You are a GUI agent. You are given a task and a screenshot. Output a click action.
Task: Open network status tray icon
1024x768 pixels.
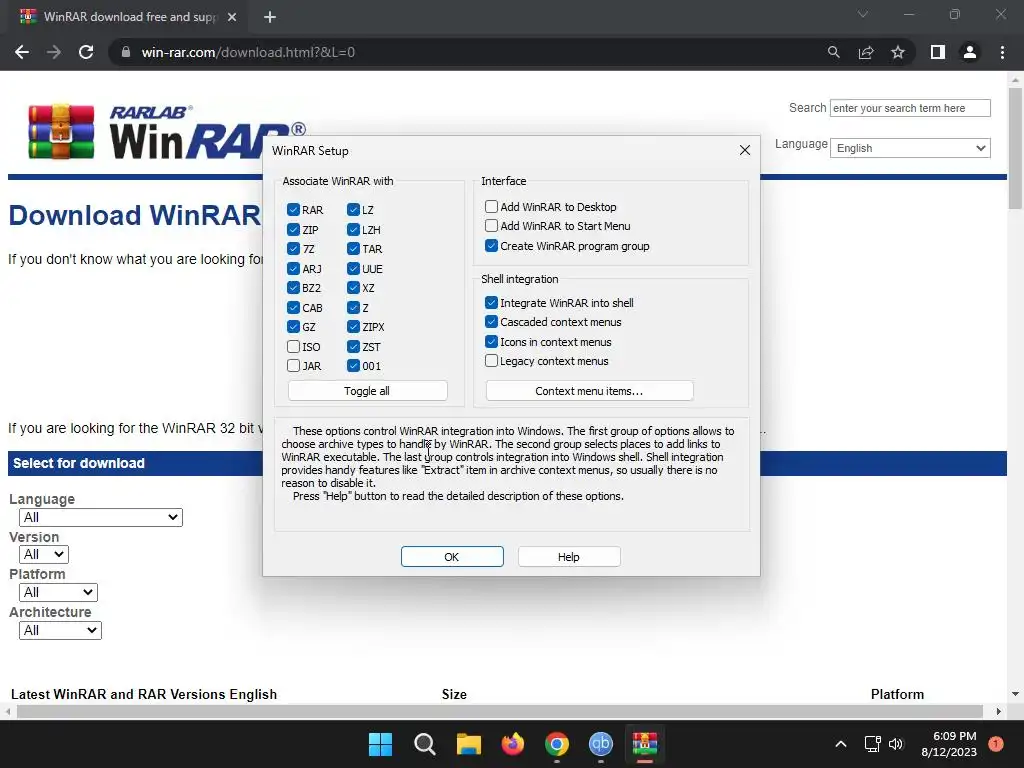[872, 744]
